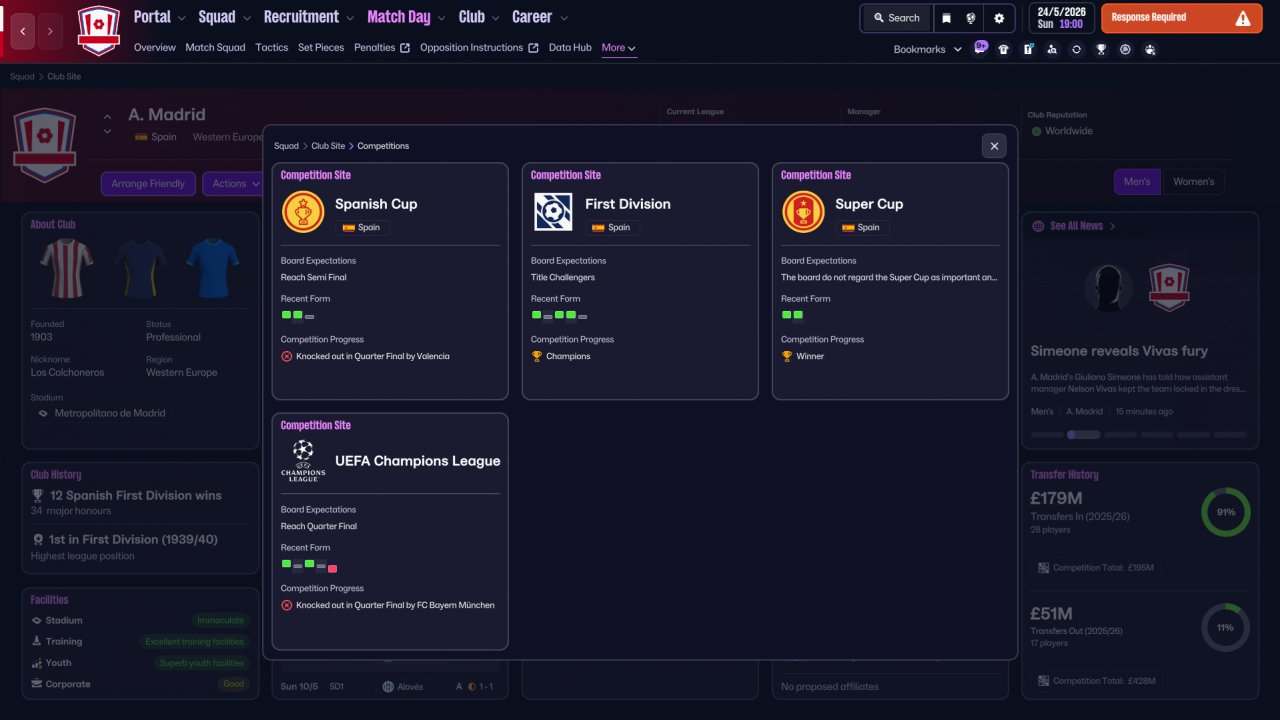Viewport: 1280px width, 720px height.
Task: Click the shirt icon in Bookmarks bar
Action: pyautogui.click(x=1004, y=49)
